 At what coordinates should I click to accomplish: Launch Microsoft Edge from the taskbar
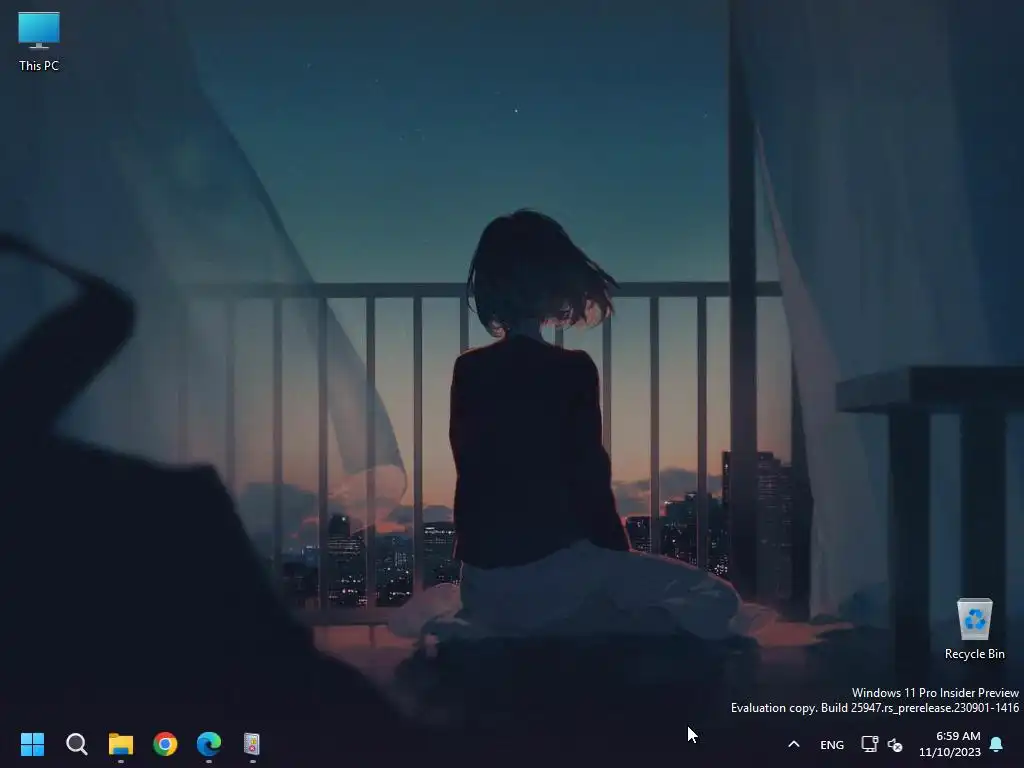click(209, 744)
